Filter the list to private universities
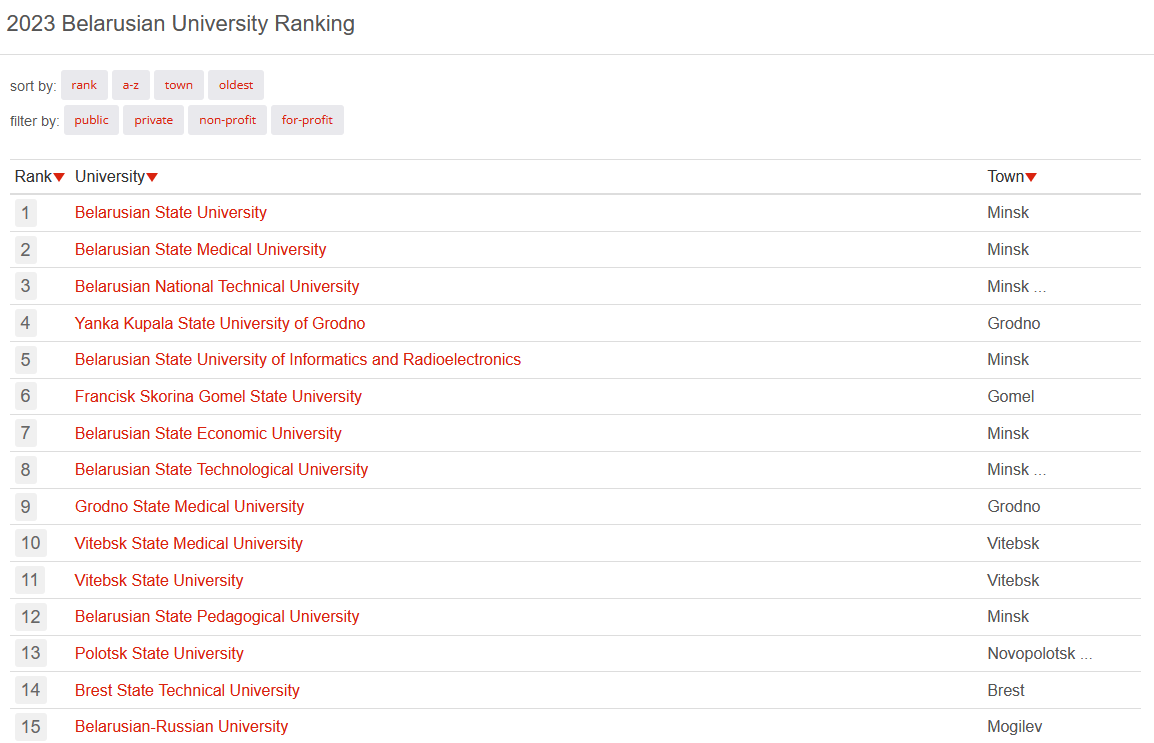Image resolution: width=1154 pixels, height=743 pixels. [x=154, y=121]
